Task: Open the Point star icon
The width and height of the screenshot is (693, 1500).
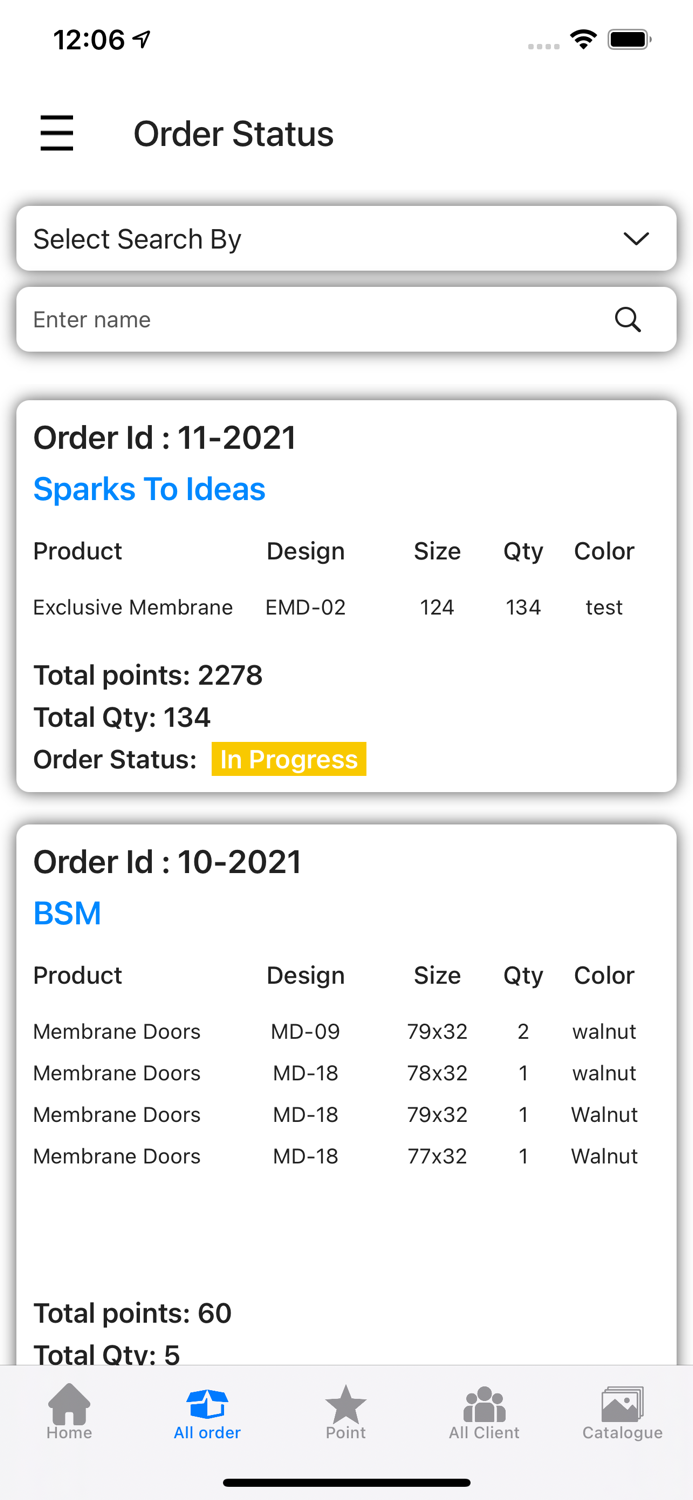Action: 345,1405
